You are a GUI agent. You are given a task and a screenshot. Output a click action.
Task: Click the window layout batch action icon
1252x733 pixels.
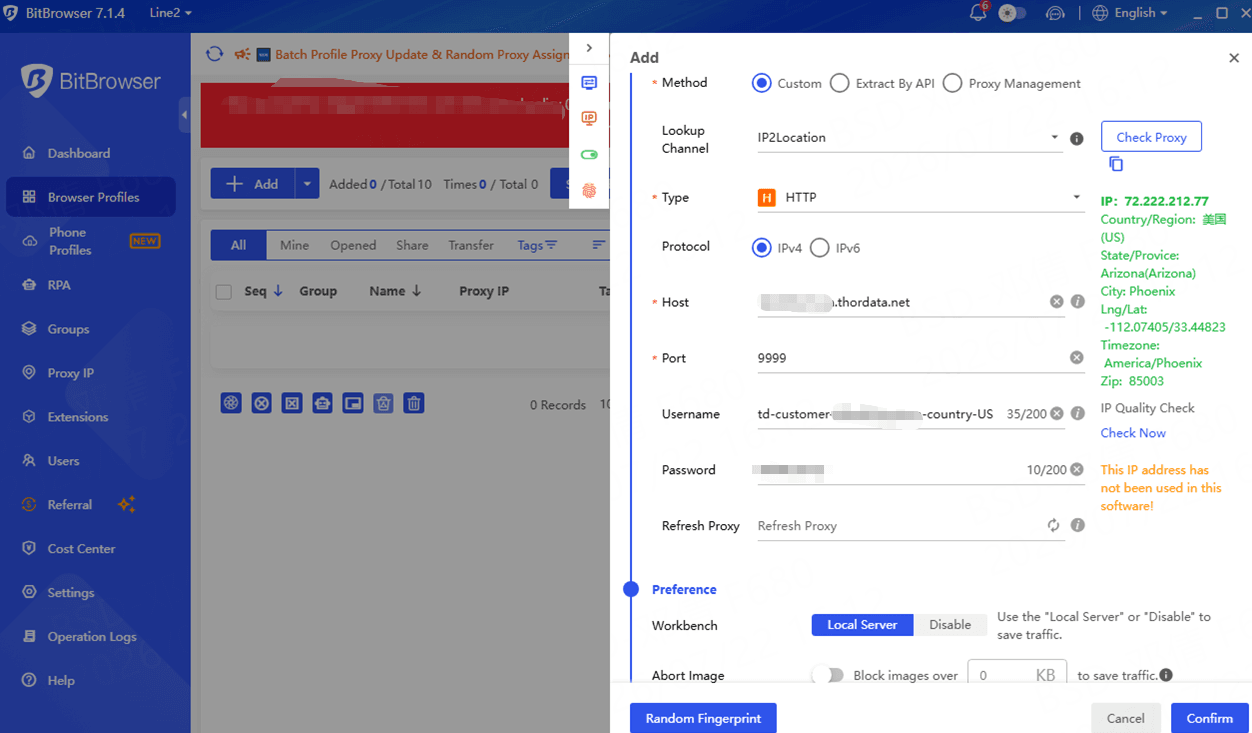point(353,403)
